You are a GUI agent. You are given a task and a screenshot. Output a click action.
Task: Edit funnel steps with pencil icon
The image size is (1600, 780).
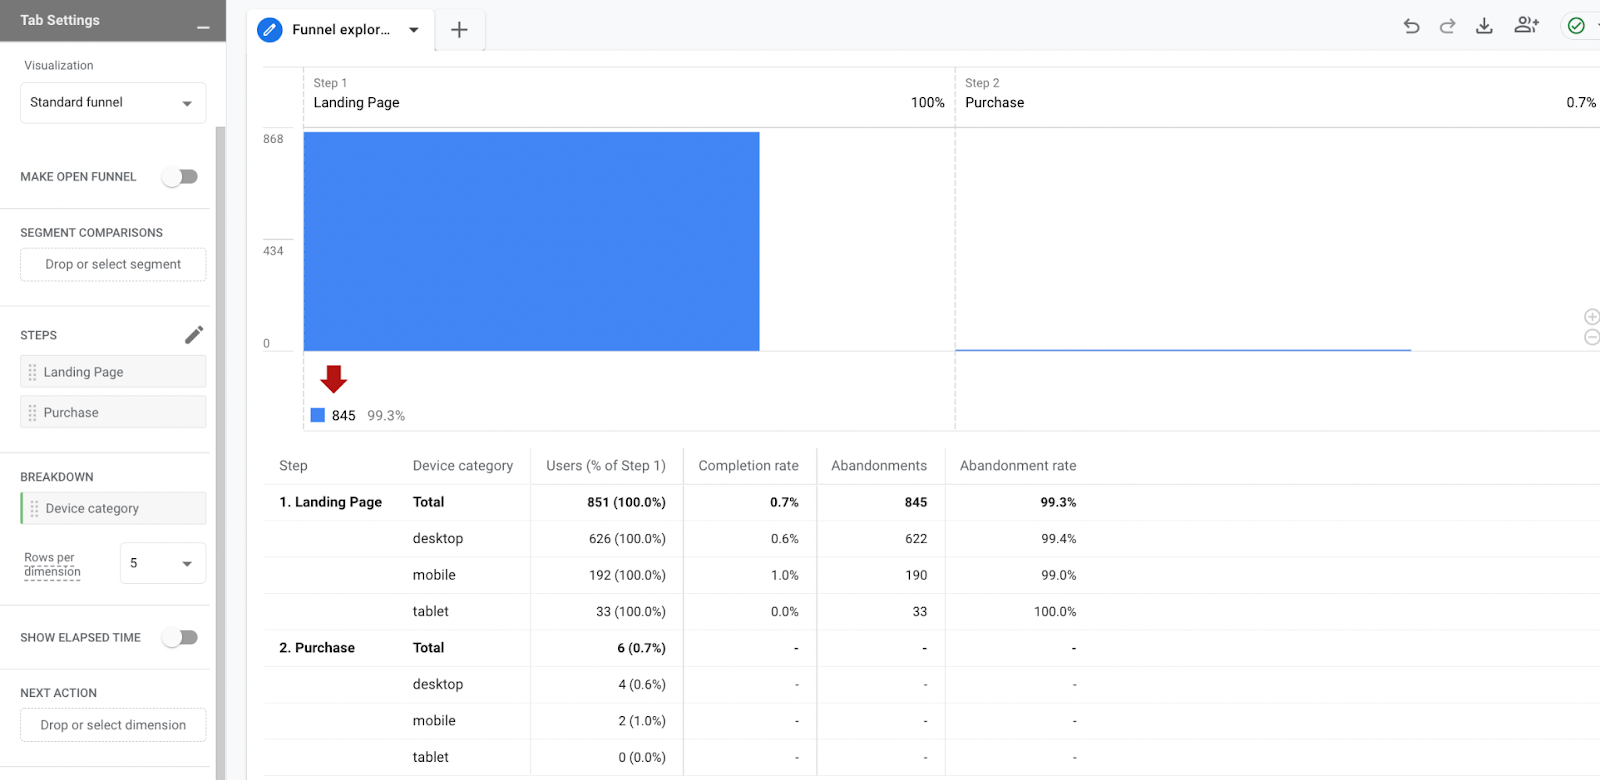(194, 335)
